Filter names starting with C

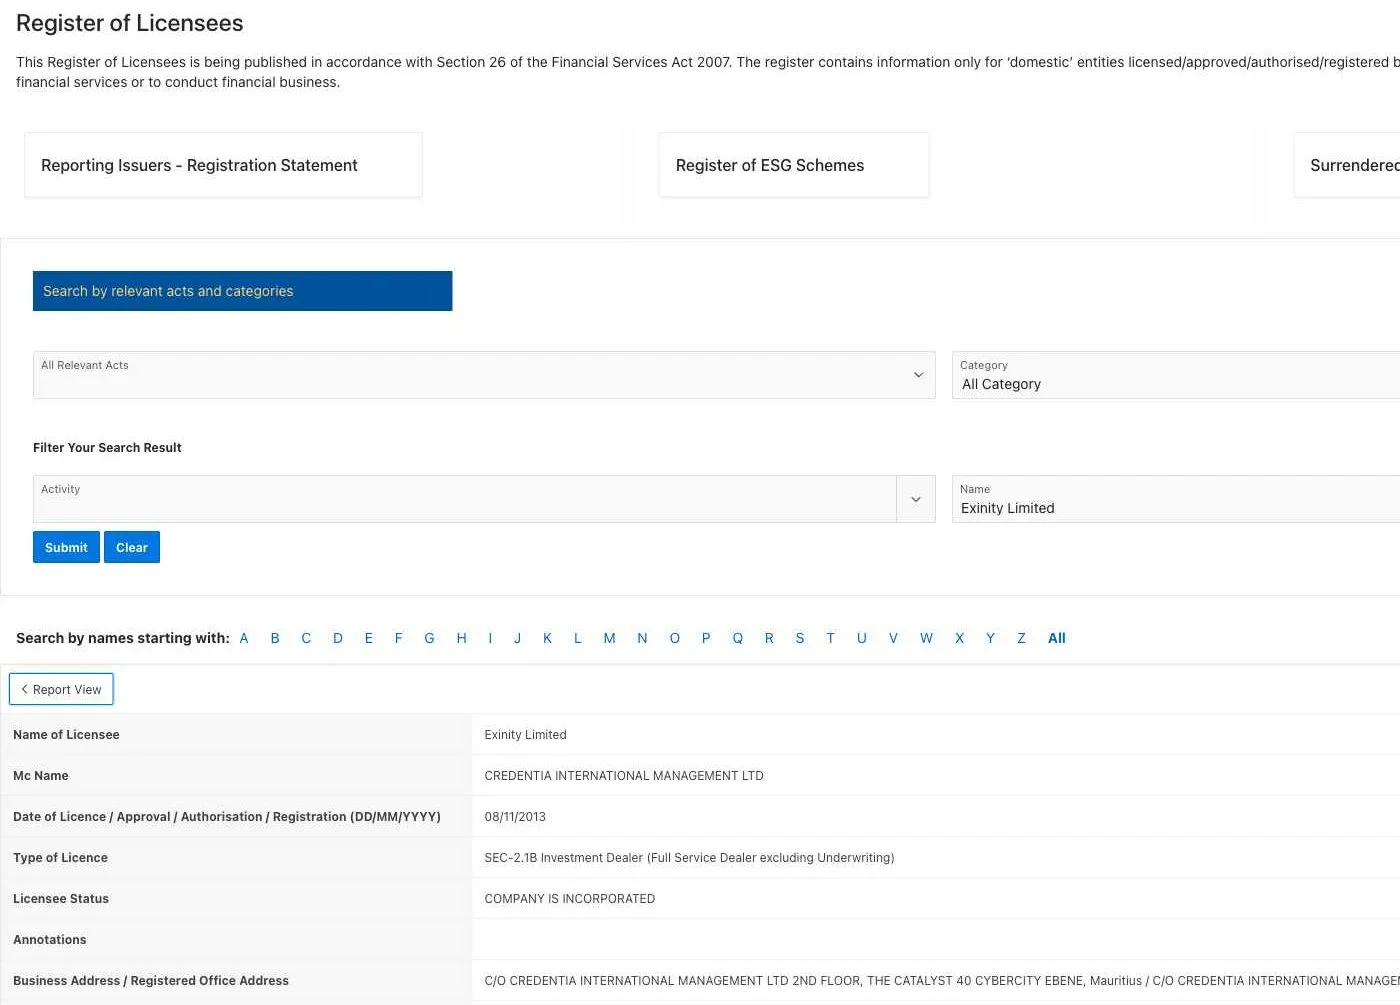[x=306, y=638]
